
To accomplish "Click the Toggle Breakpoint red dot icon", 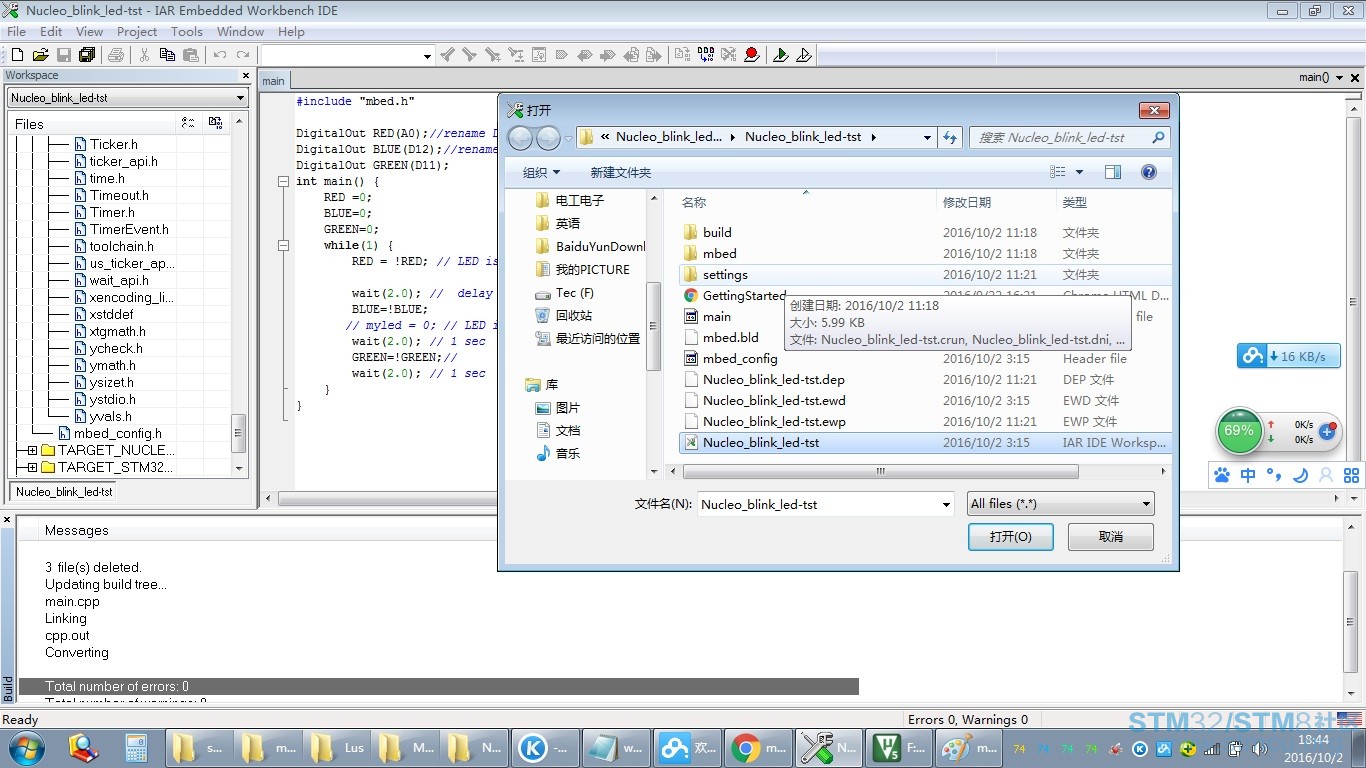I will tap(752, 55).
